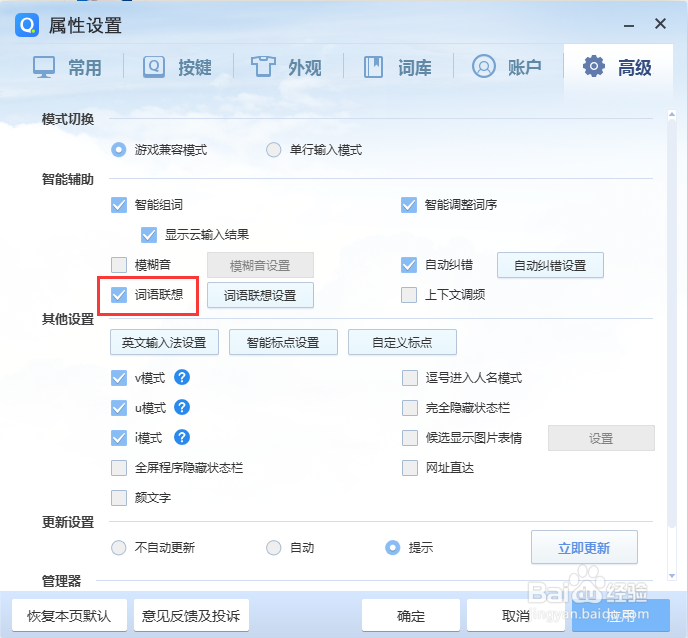Enable 逗号进入人名模式 checkbox
The height and width of the screenshot is (638, 688).
point(409,378)
